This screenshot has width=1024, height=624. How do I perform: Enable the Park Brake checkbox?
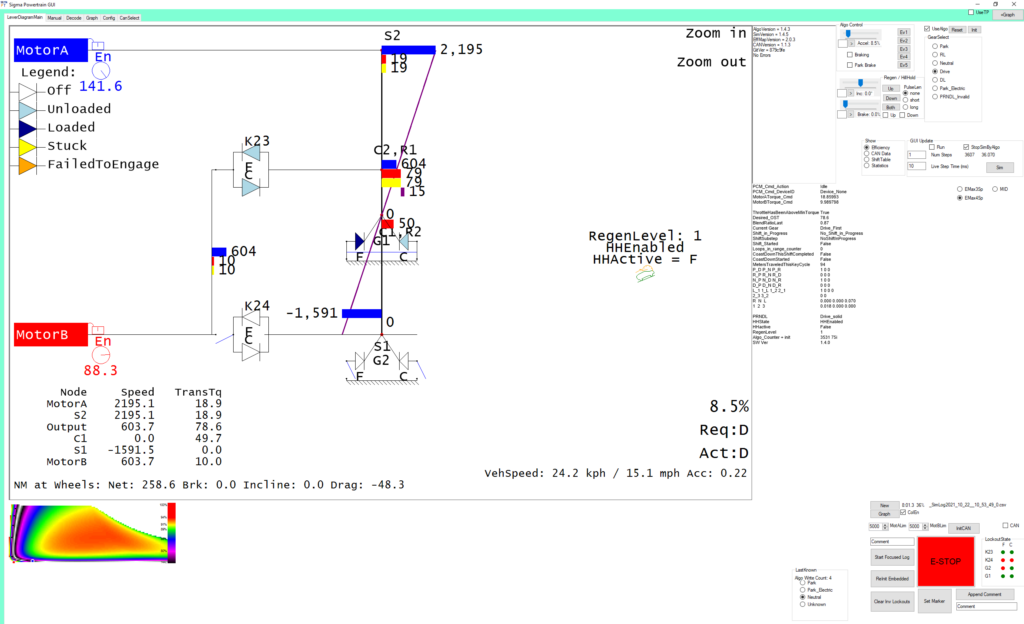pos(850,65)
